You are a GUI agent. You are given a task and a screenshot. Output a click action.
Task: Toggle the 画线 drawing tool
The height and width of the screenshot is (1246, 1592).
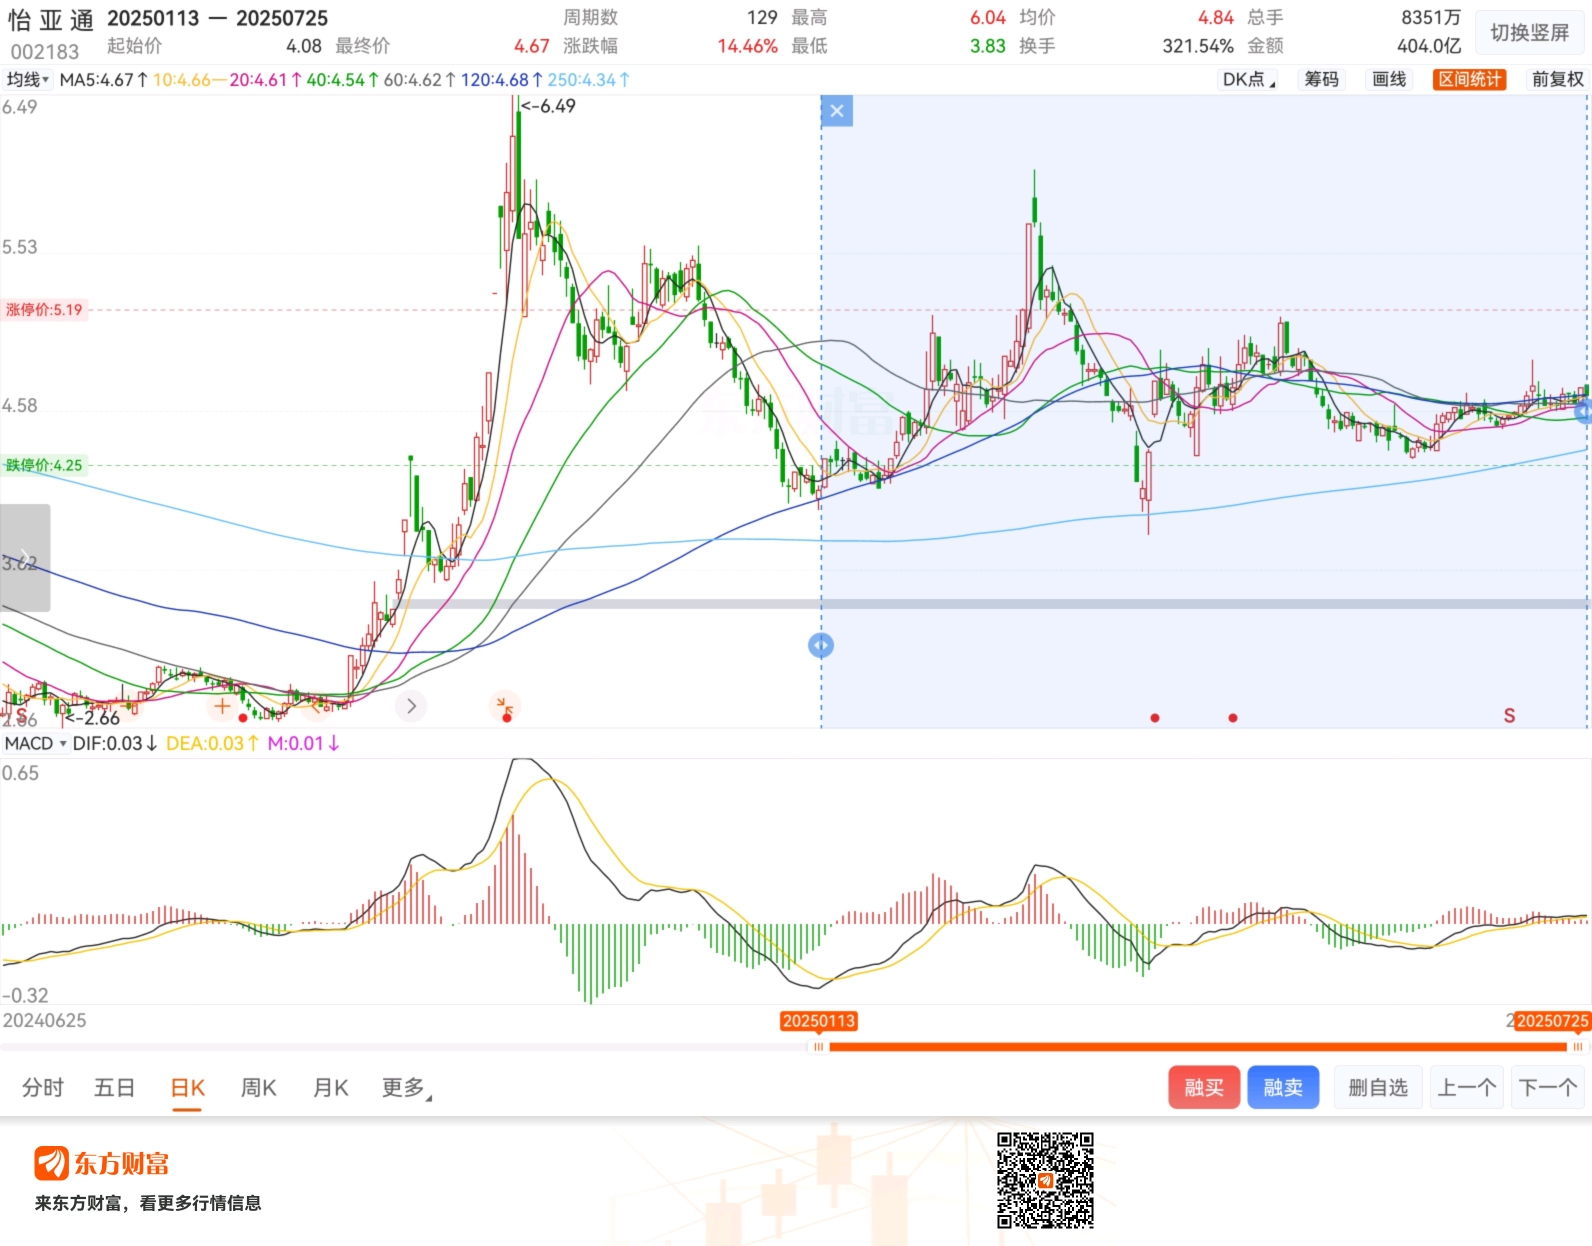point(1389,79)
